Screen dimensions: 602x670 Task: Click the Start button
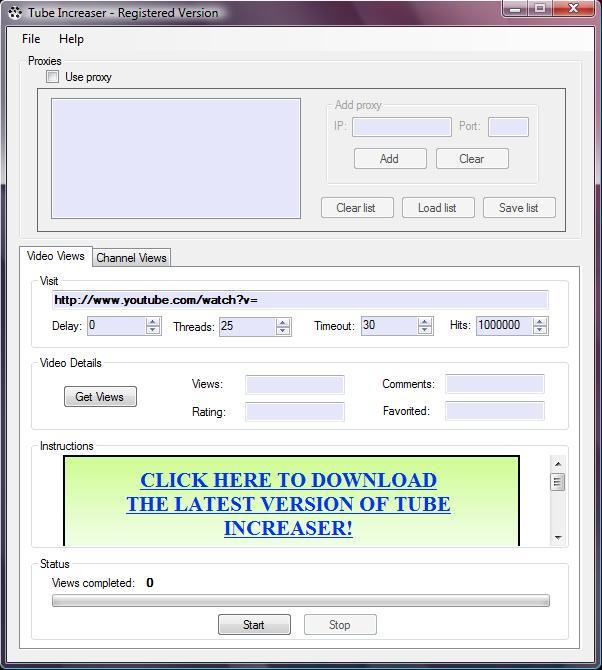click(x=254, y=625)
